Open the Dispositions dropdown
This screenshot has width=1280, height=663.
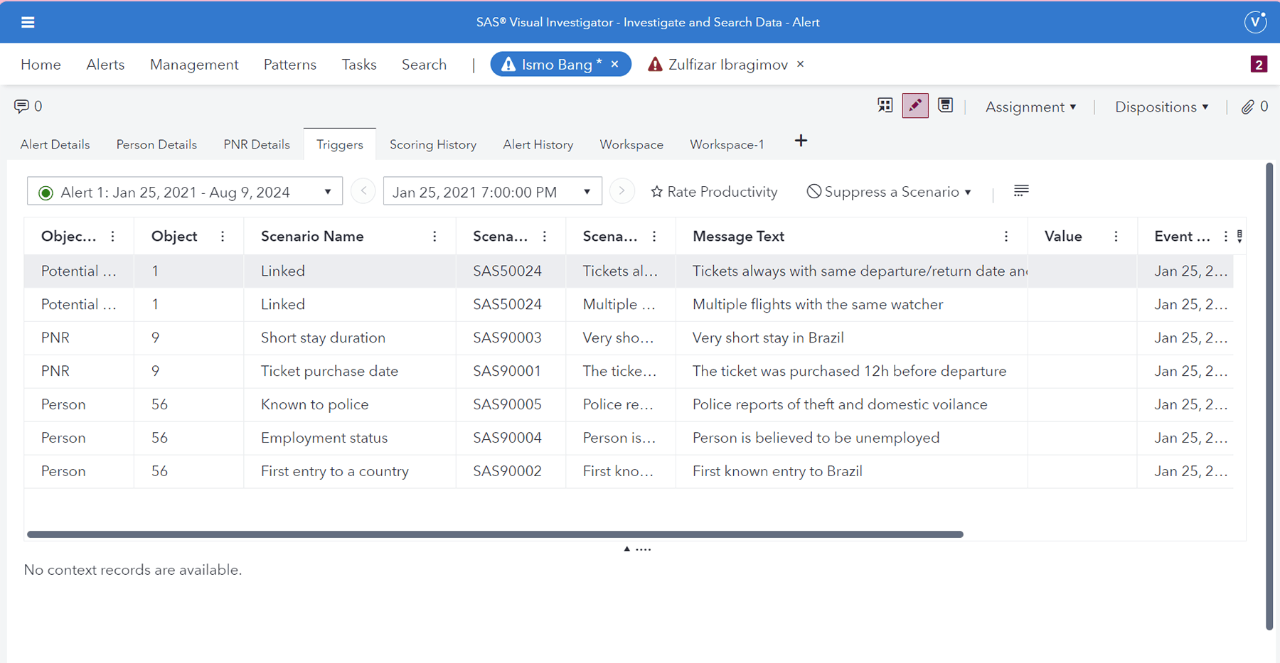click(1161, 106)
